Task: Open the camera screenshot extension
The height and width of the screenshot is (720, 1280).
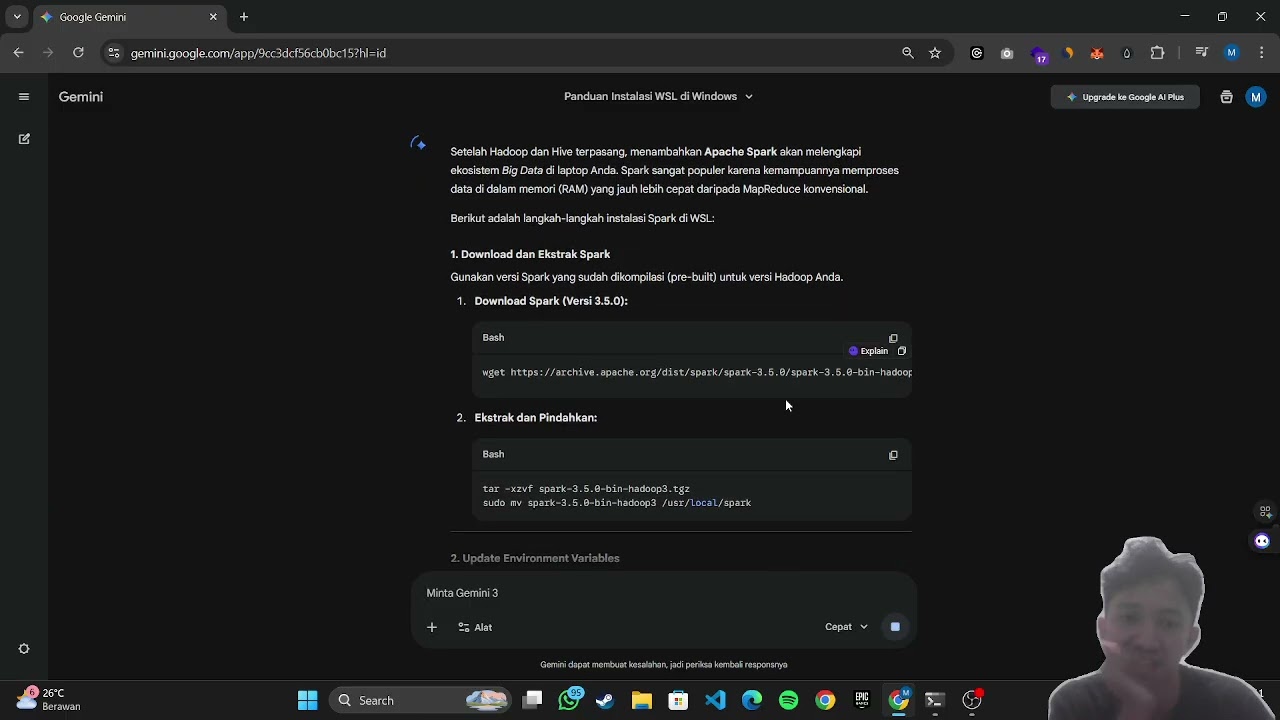Action: tap(1007, 53)
